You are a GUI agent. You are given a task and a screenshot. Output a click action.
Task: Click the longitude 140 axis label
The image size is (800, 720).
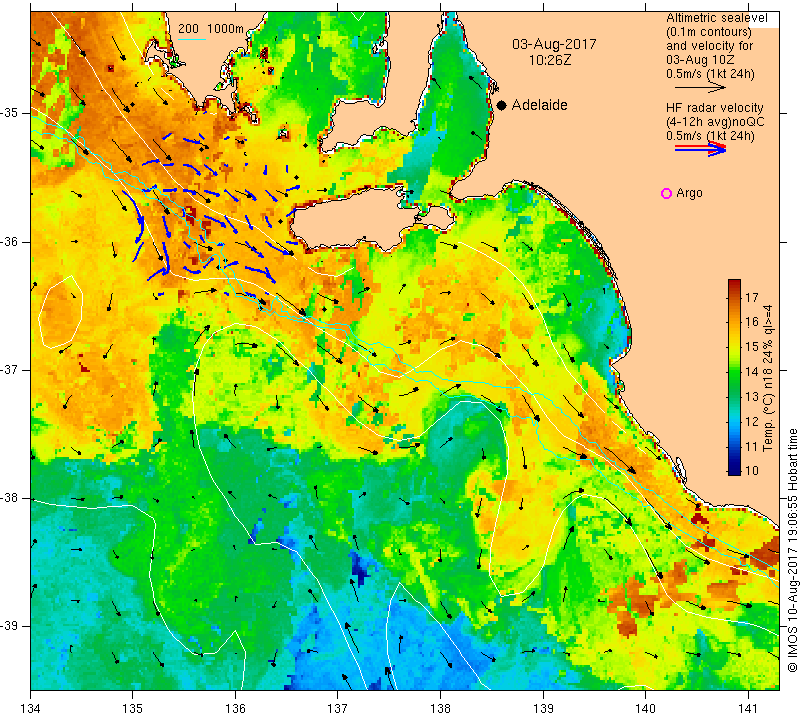(645, 709)
